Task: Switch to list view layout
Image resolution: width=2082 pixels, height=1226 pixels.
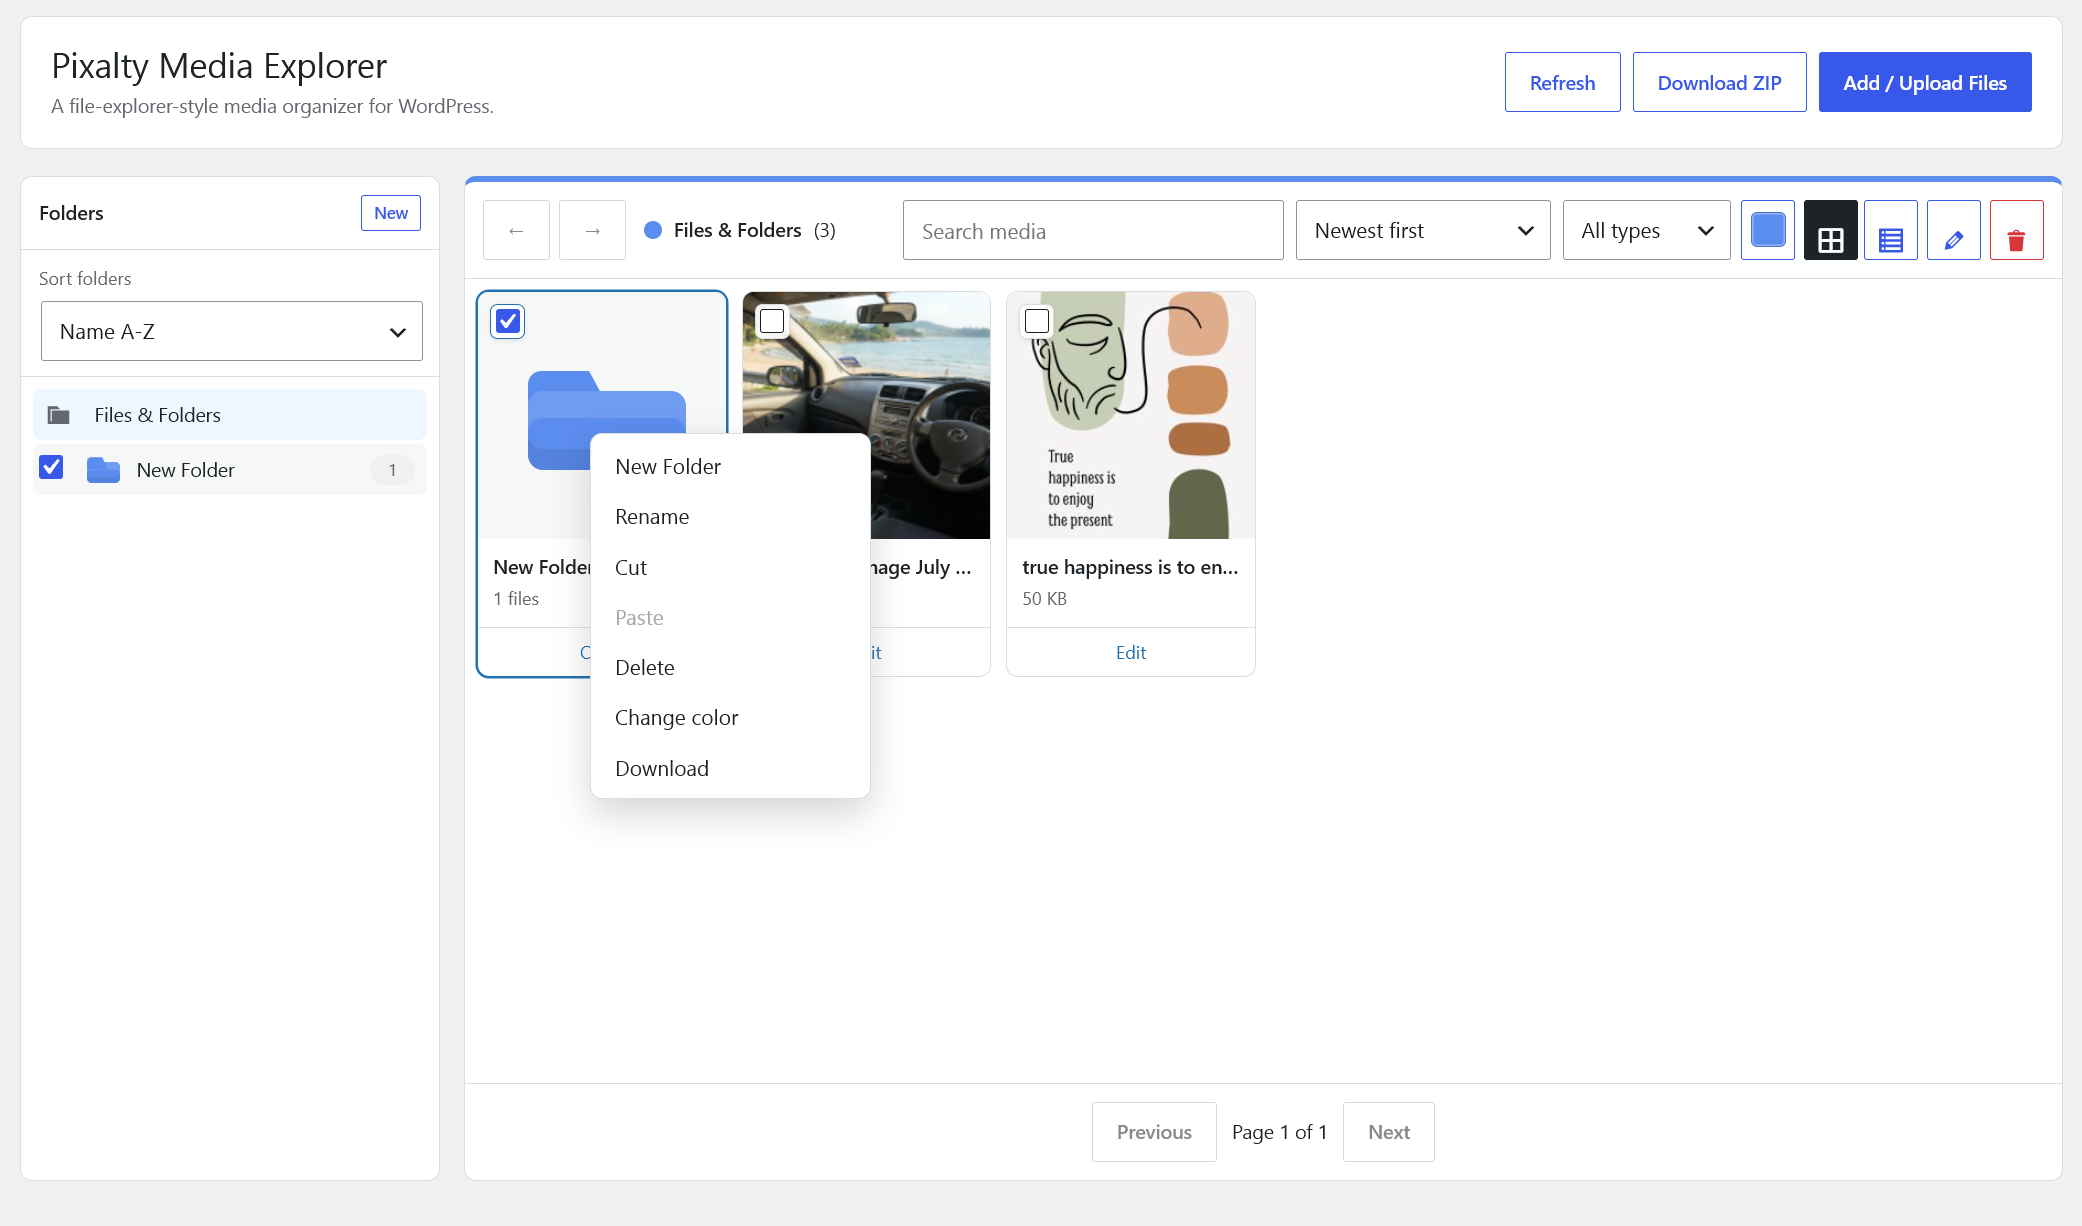Action: point(1891,231)
